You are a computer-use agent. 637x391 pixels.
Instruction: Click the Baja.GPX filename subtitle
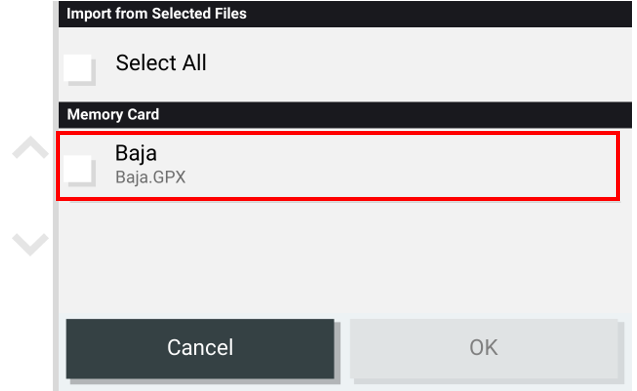[x=150, y=177]
